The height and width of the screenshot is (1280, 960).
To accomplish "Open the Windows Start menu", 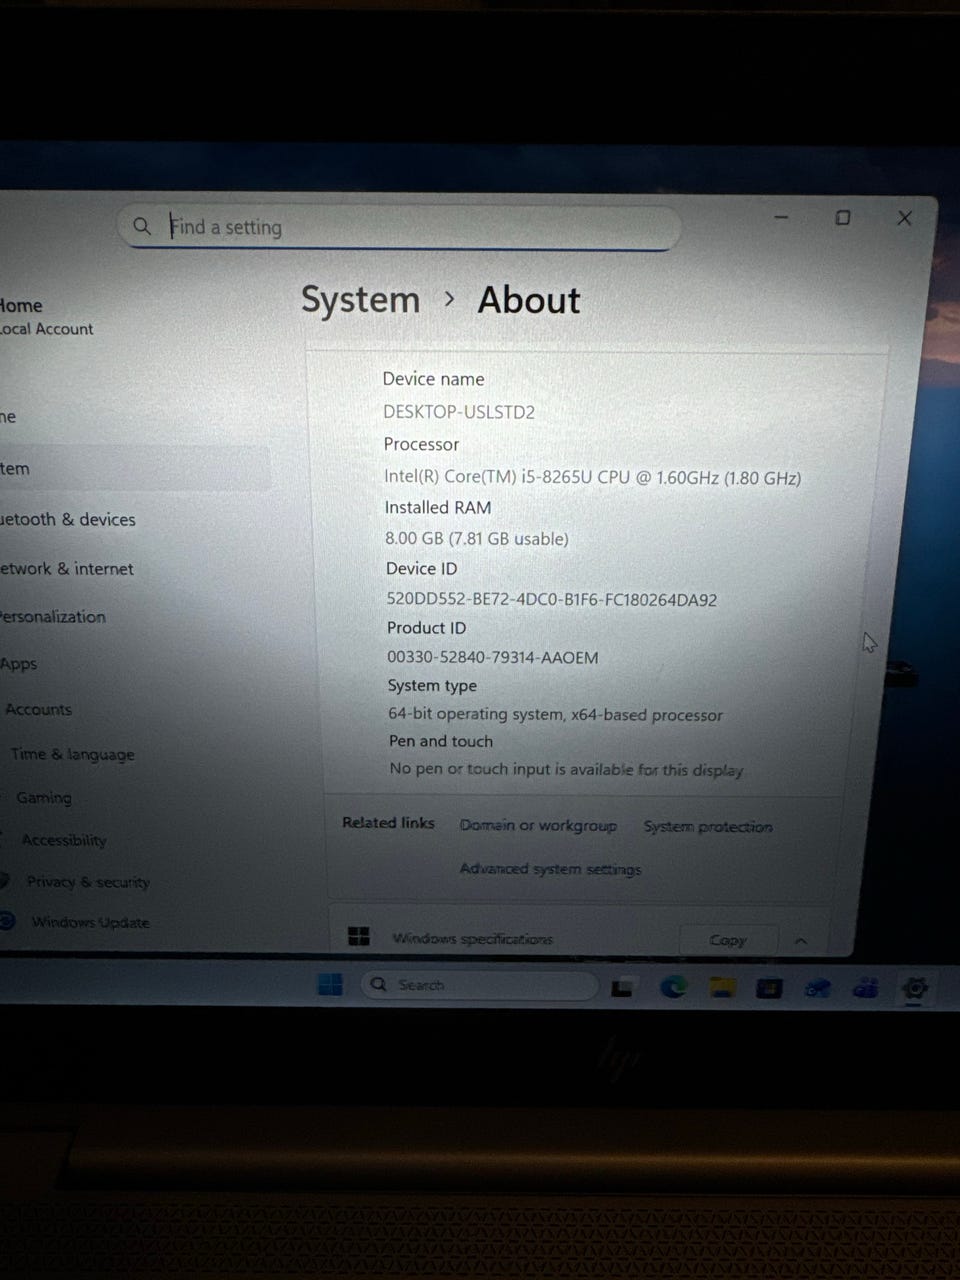I will (330, 985).
